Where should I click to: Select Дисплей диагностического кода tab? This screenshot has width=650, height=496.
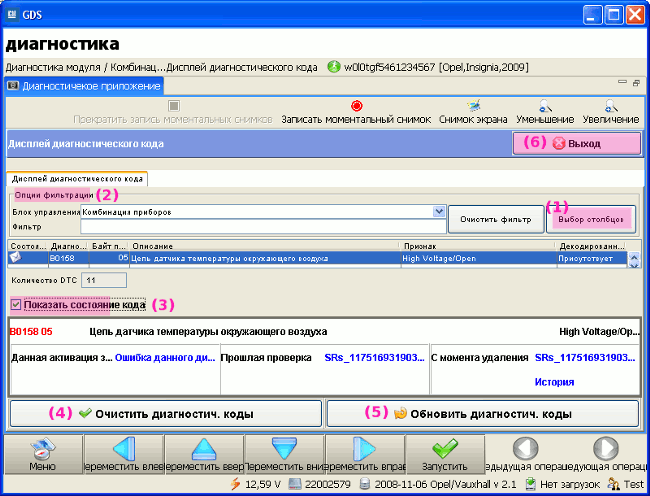point(77,179)
